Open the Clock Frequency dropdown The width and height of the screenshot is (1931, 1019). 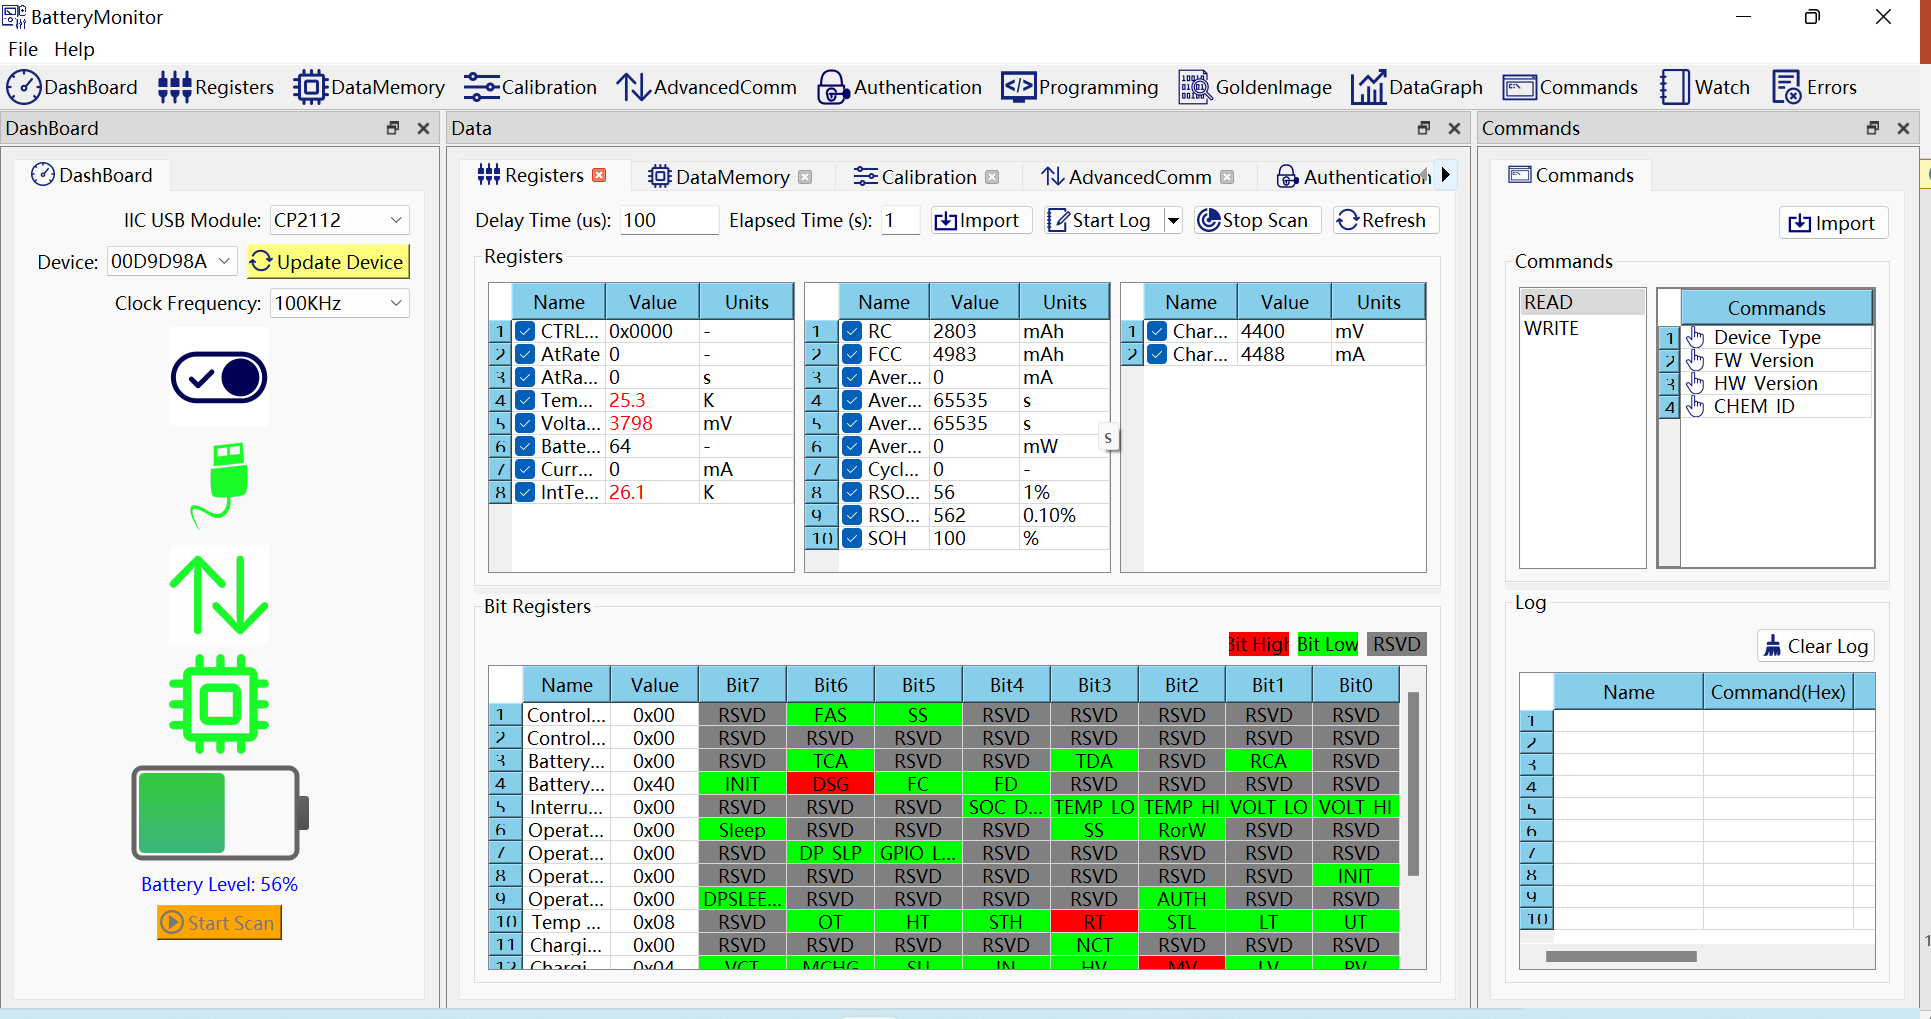click(396, 303)
